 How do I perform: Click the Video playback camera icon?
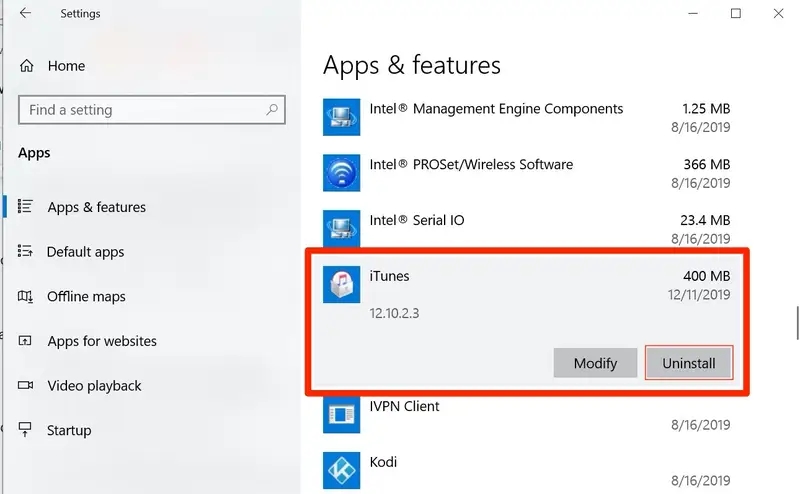pyautogui.click(x=26, y=385)
